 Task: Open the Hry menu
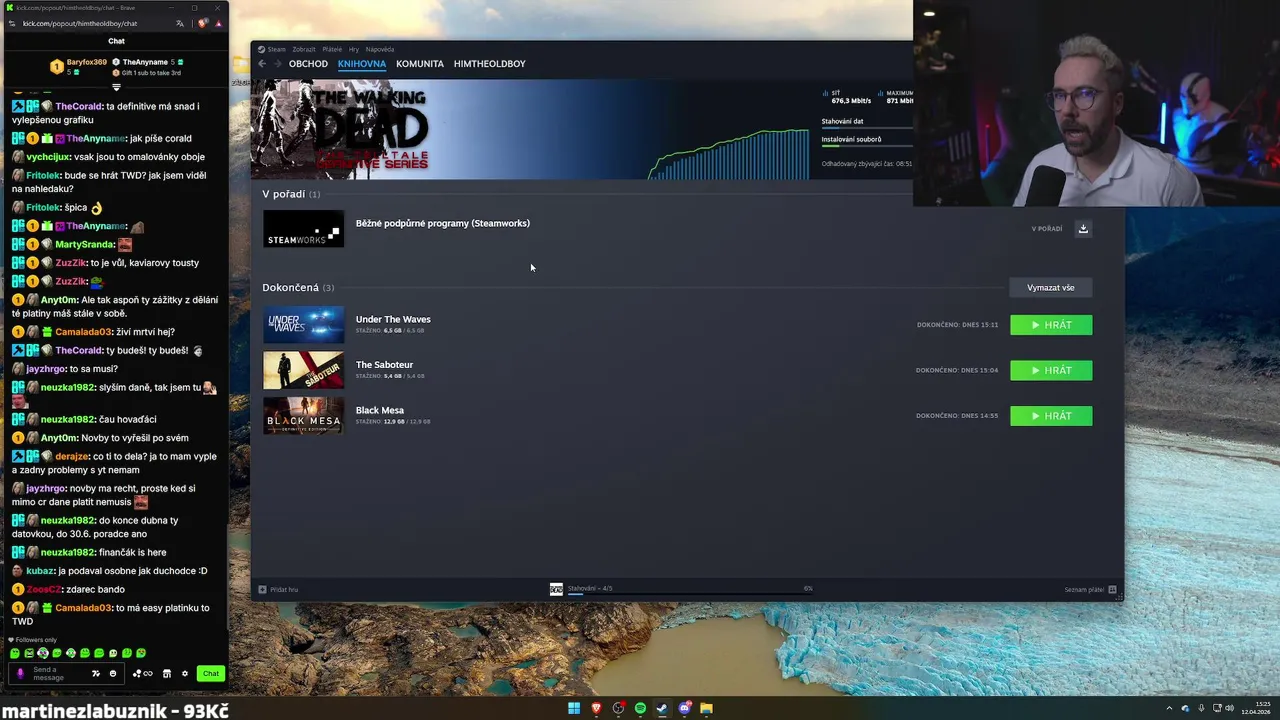[354, 49]
